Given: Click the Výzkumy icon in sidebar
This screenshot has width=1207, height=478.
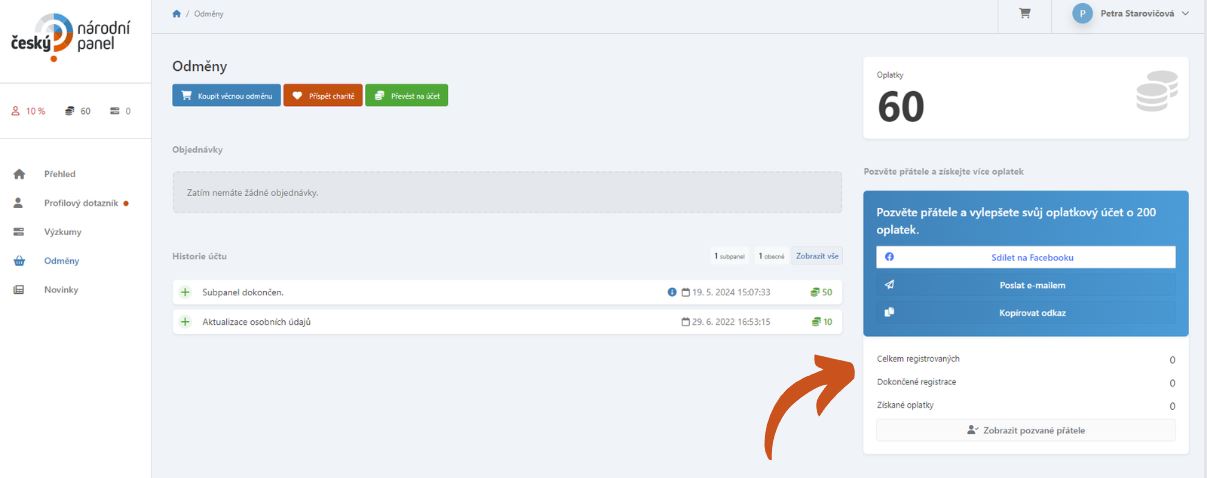Looking at the screenshot, I should pyautogui.click(x=18, y=232).
